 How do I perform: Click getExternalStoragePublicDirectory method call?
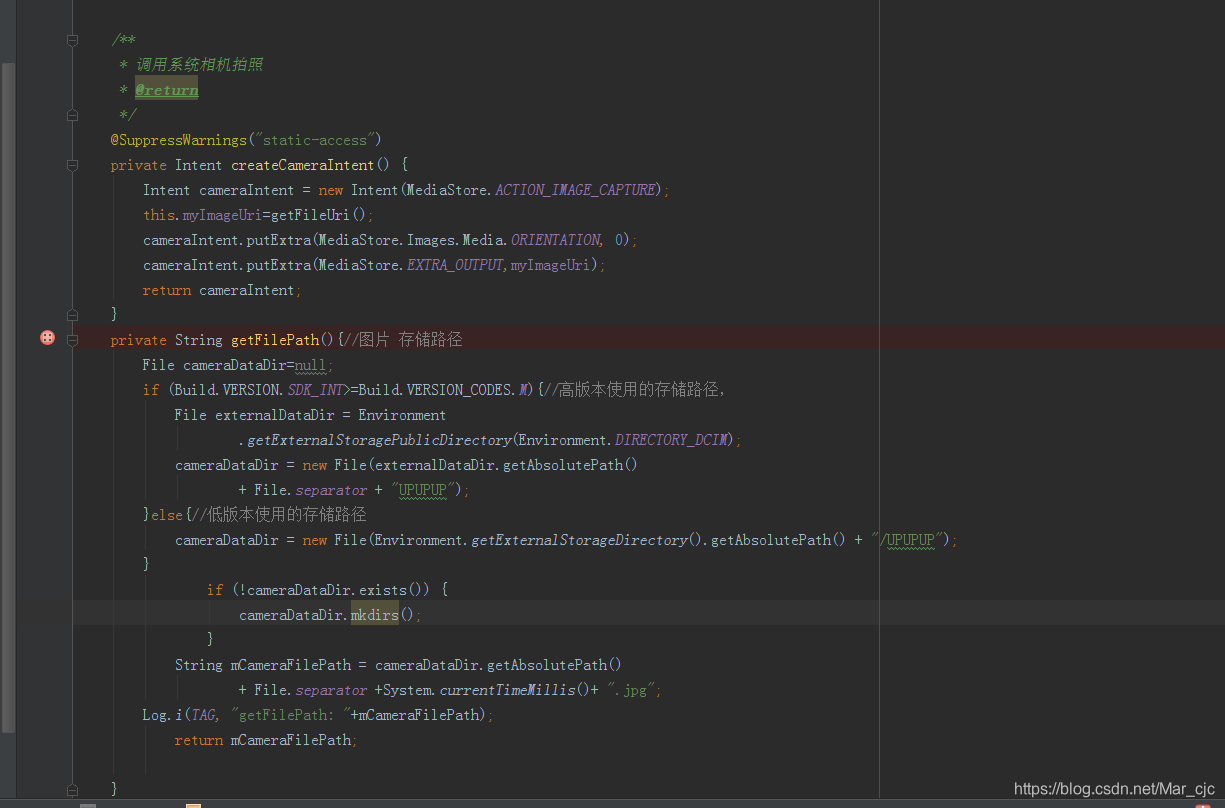[x=379, y=440]
